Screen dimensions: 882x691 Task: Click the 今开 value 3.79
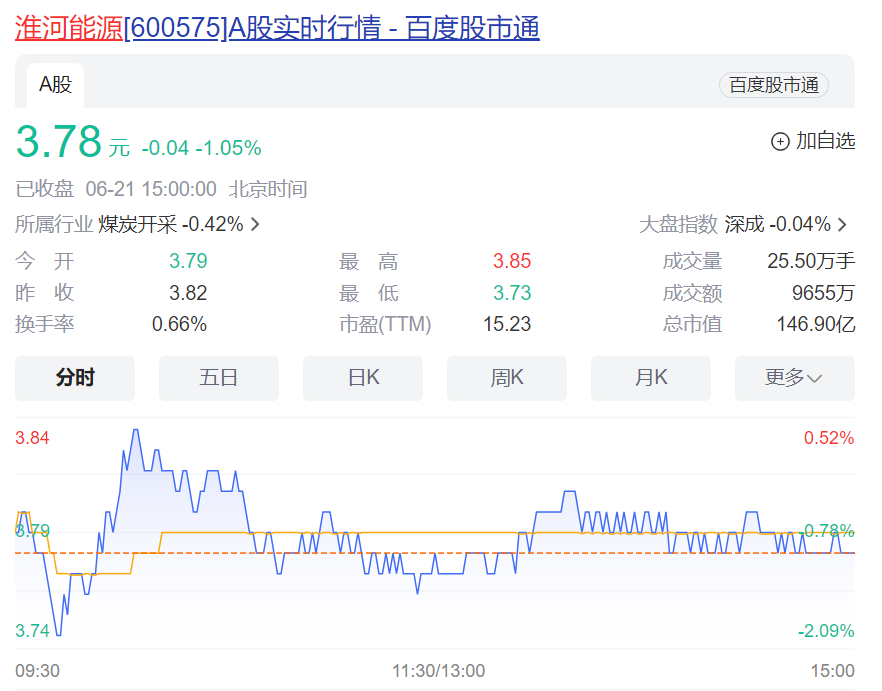tap(188, 261)
